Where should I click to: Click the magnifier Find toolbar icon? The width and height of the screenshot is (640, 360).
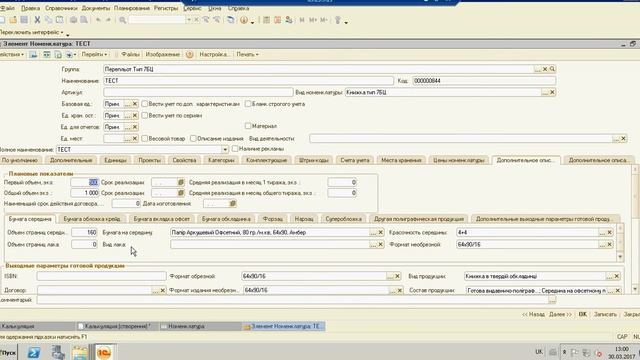click(122, 20)
